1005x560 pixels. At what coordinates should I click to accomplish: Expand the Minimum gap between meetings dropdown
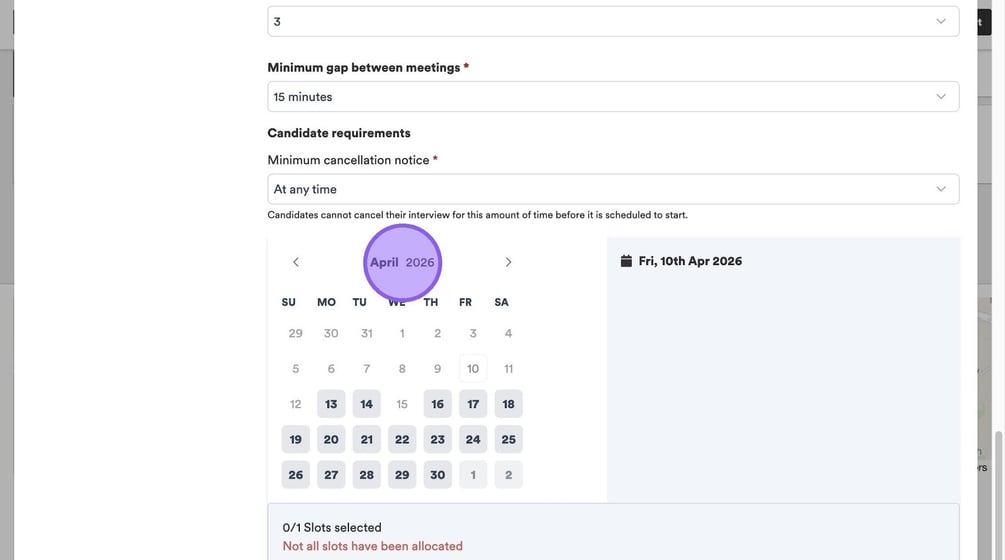coord(613,97)
